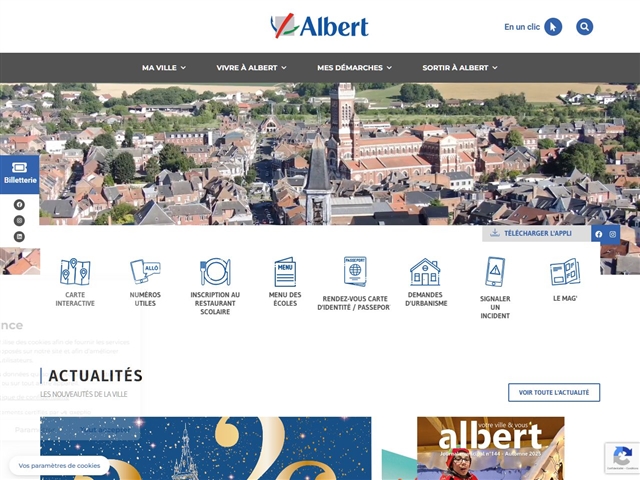Open Facebook from left sidebar

tap(19, 204)
